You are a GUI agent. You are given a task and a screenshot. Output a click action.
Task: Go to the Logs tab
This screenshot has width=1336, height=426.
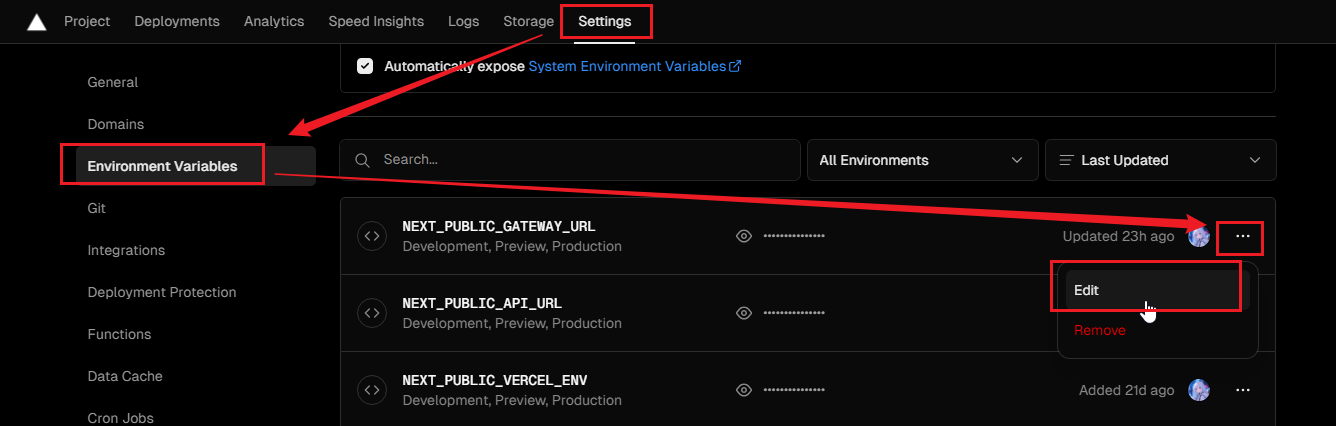(463, 21)
